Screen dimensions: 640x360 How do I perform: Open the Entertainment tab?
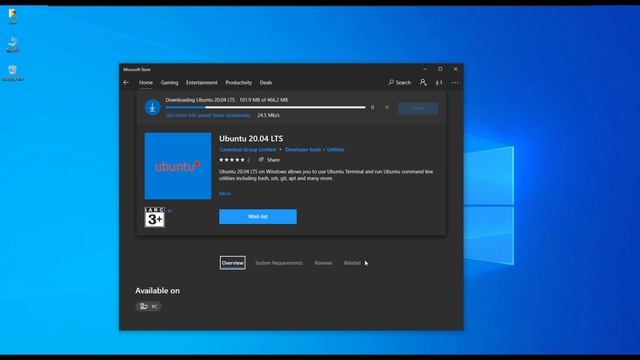[202, 82]
